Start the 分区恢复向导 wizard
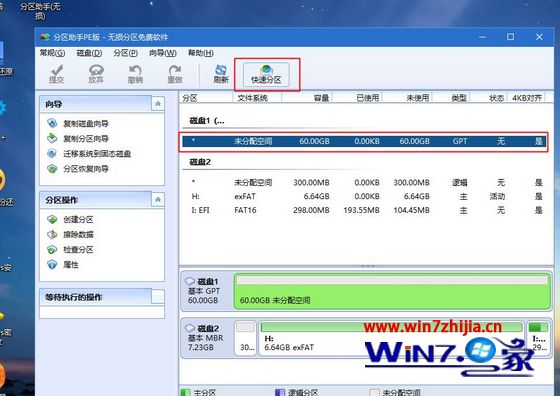 click(x=86, y=169)
